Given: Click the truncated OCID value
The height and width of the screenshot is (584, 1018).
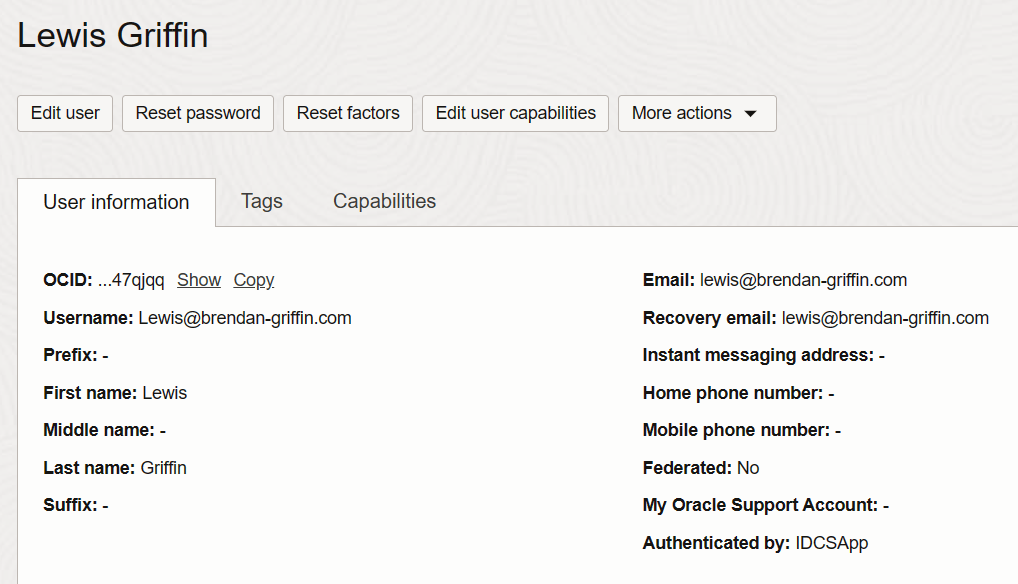Looking at the screenshot, I should coord(131,280).
